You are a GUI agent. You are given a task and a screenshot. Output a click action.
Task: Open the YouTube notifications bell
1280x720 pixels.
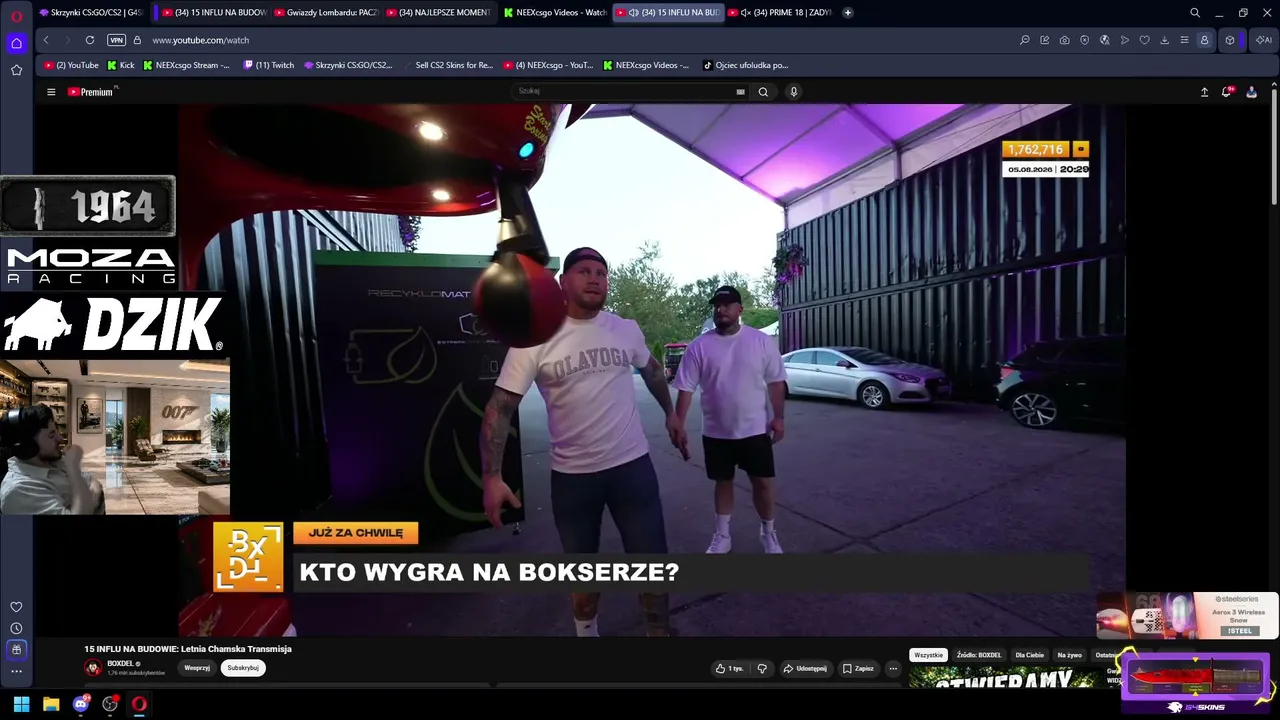[x=1227, y=92]
